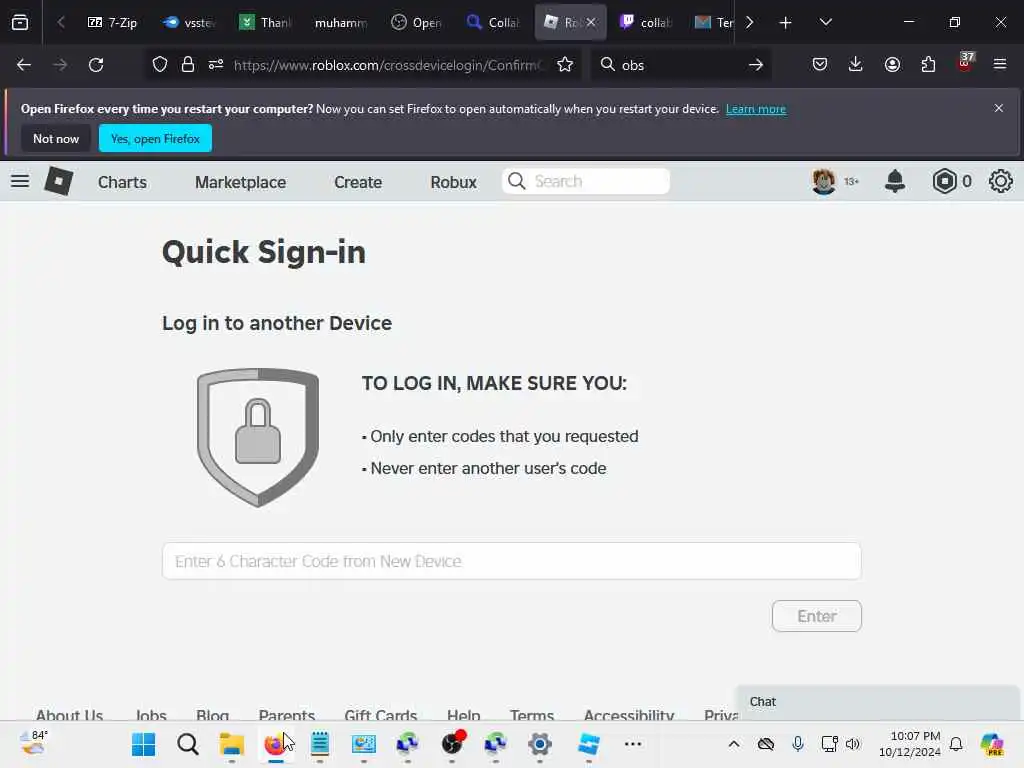
Task: Open the Roblox hamburger navigation menu
Action: coord(20,181)
